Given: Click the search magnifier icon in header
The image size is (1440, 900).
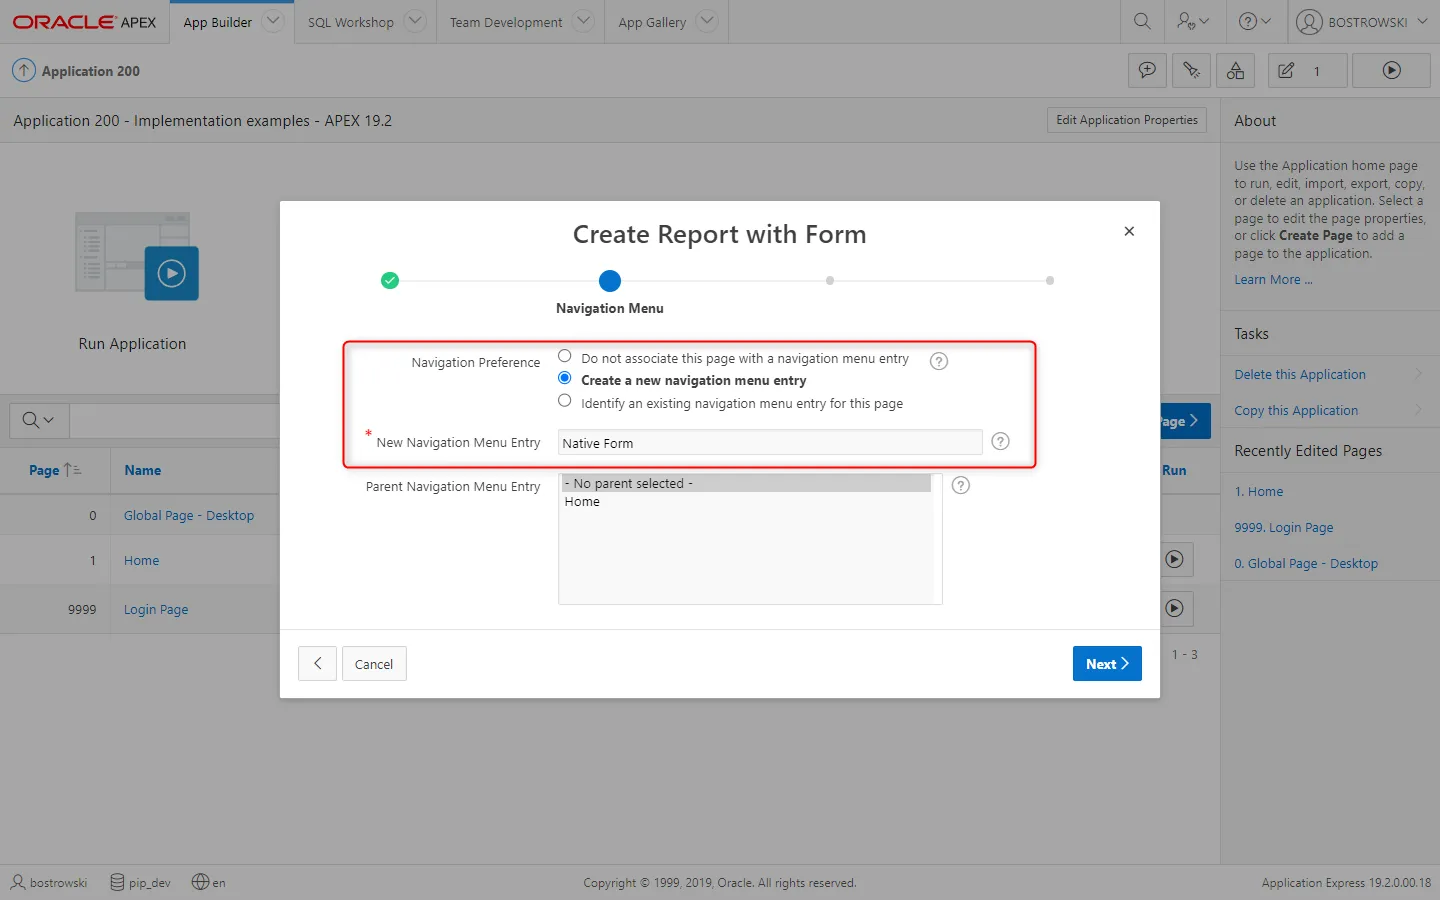Looking at the screenshot, I should tap(1142, 21).
